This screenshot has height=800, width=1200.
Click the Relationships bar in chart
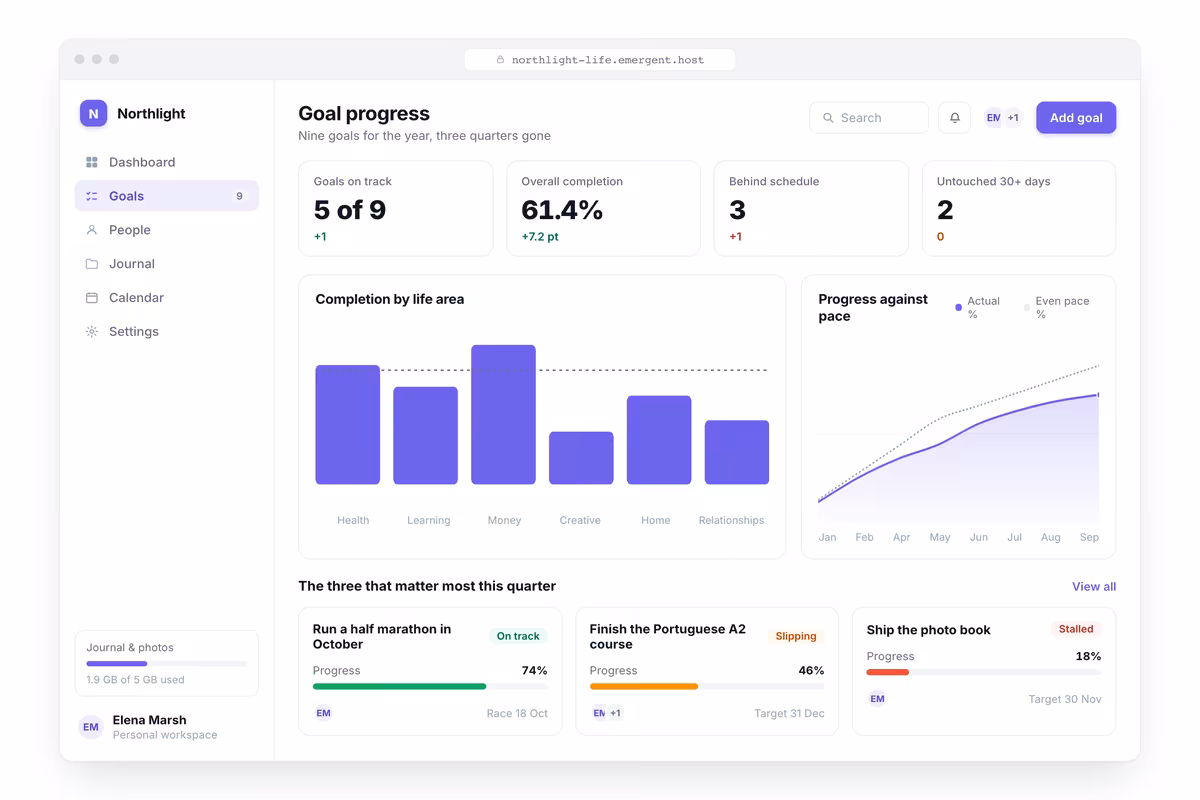[x=737, y=452]
